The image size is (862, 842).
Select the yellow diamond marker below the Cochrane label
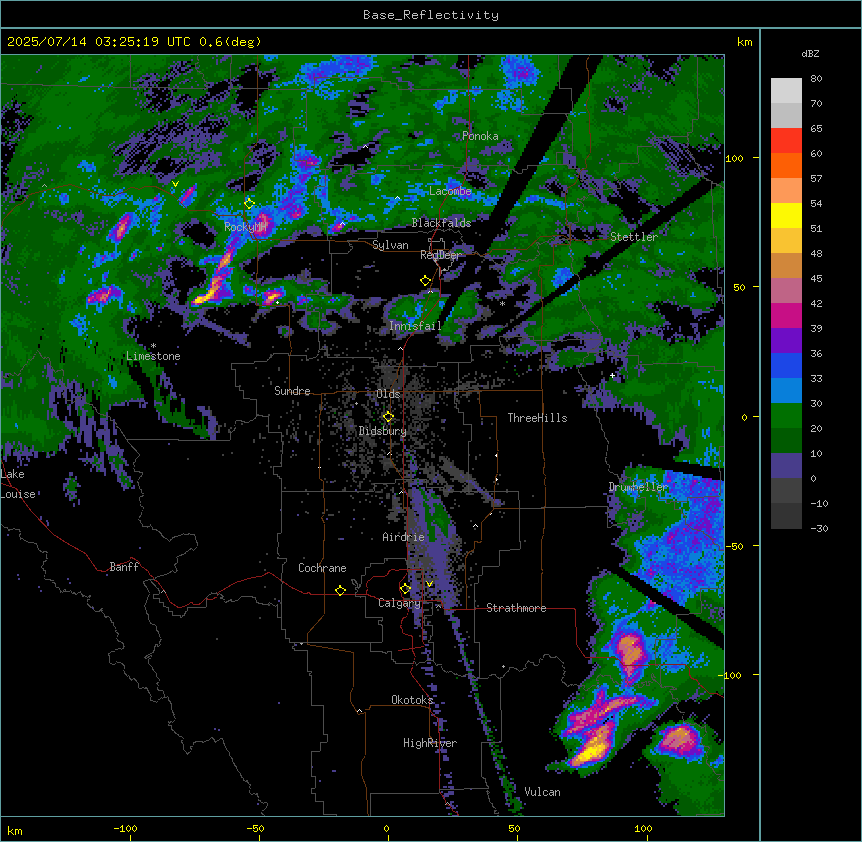coord(340,590)
